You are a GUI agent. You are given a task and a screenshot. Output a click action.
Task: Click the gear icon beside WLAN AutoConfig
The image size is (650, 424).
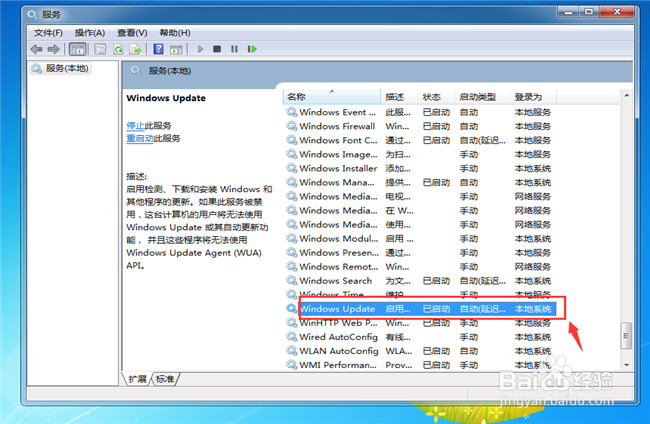click(x=292, y=351)
